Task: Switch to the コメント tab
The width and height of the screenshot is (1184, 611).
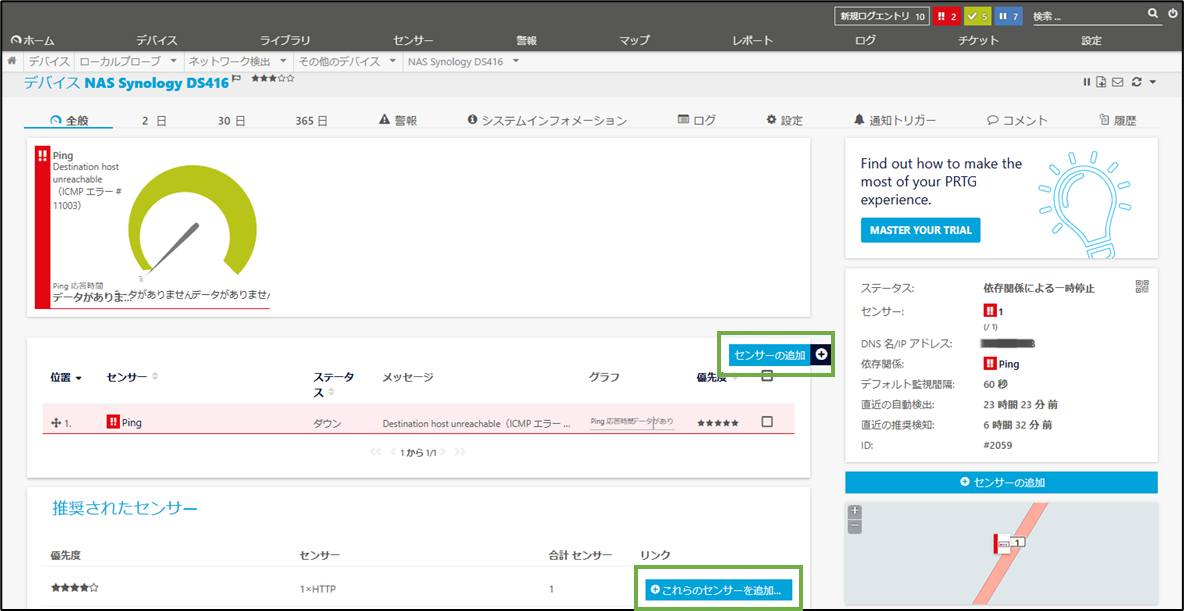Action: tap(1017, 120)
